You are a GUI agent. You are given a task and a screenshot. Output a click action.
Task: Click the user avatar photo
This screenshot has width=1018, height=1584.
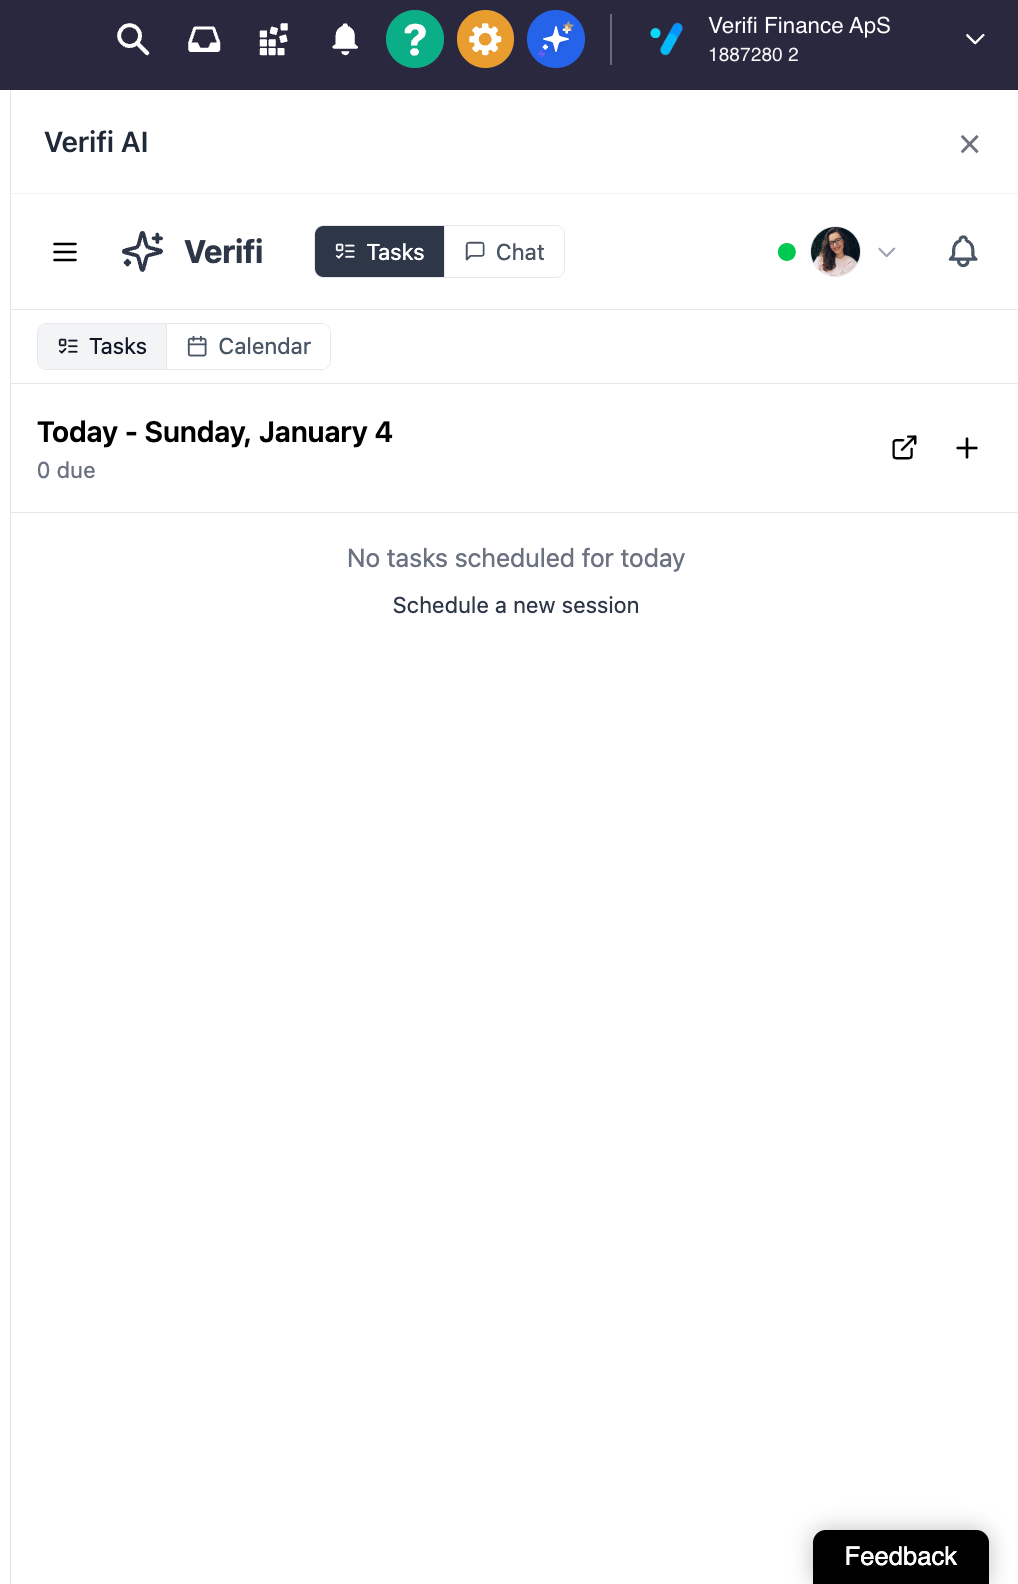(835, 252)
